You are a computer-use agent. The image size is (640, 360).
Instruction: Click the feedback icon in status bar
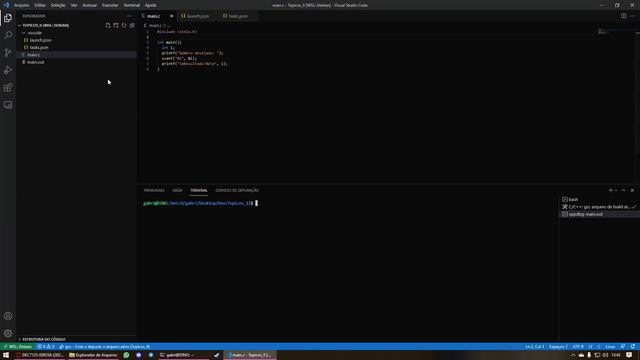(623, 347)
